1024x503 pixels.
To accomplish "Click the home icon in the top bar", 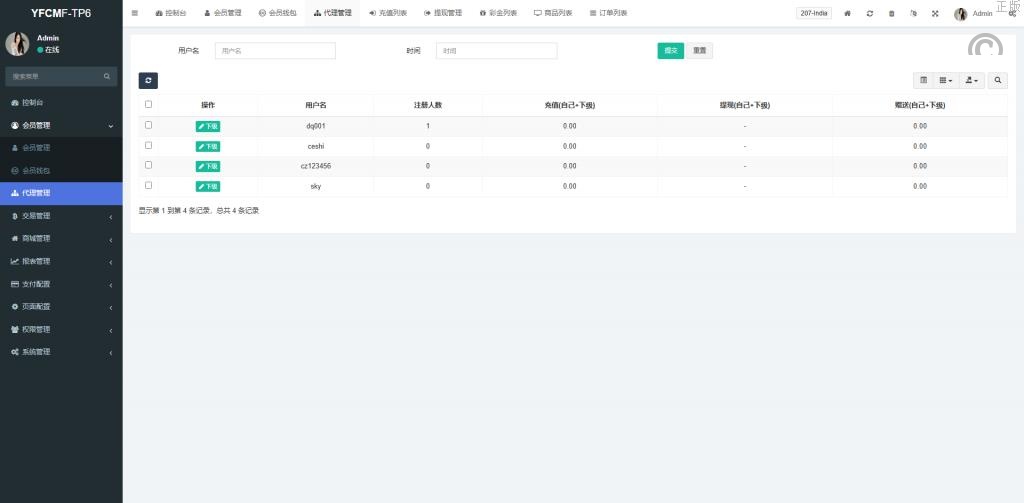I will [848, 13].
